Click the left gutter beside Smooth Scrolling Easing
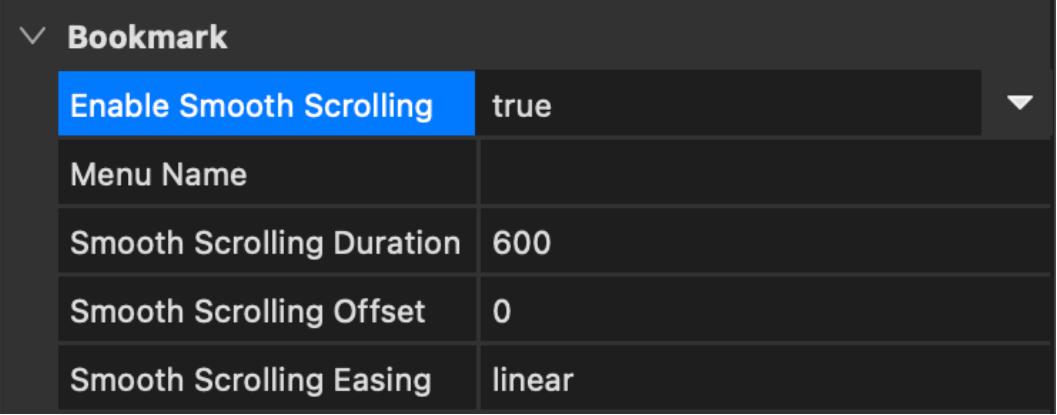 (30, 380)
